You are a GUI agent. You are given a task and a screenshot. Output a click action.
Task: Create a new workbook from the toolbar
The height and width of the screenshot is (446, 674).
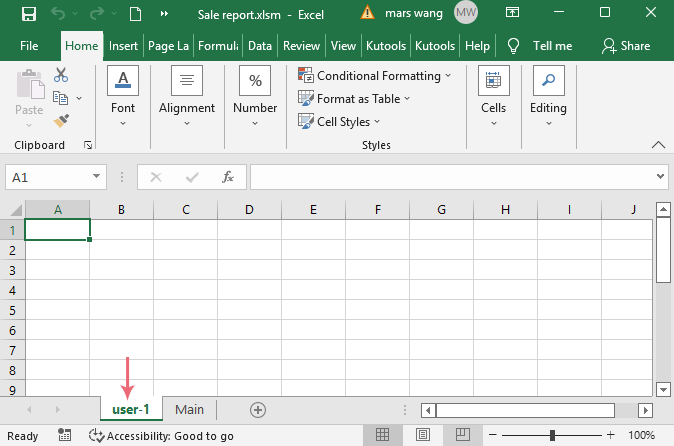(x=135, y=14)
